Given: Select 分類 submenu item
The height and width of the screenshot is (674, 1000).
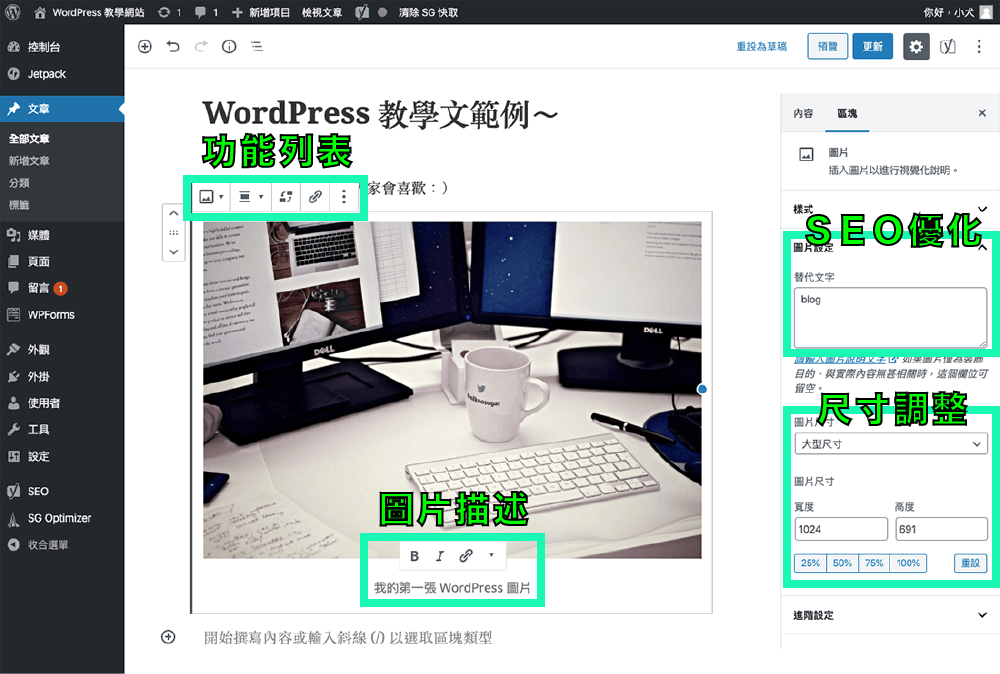Looking at the screenshot, I should [x=19, y=183].
